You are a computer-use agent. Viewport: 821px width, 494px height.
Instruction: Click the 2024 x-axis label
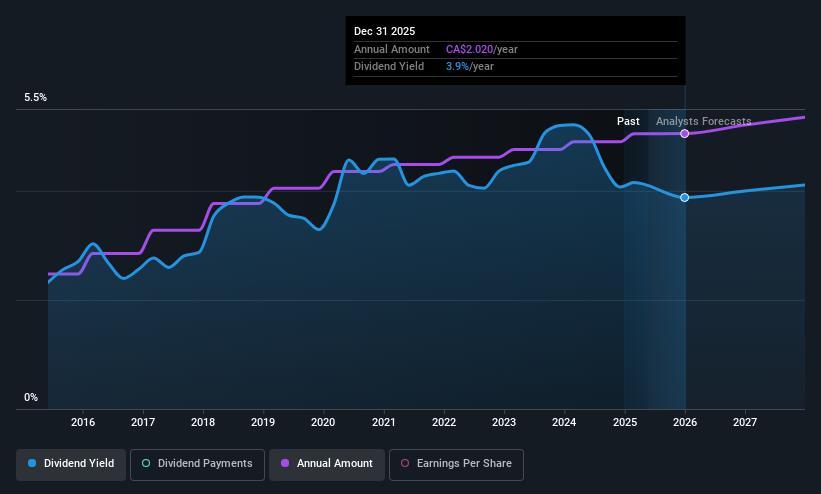pos(564,422)
